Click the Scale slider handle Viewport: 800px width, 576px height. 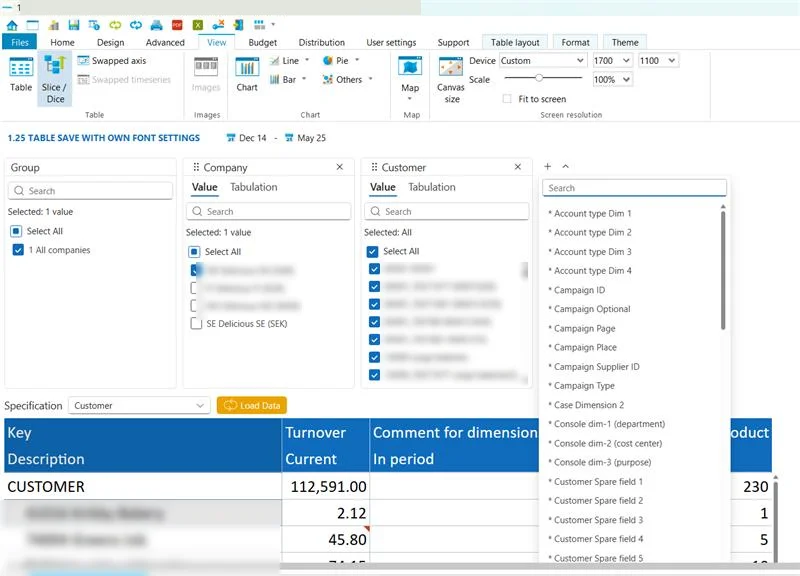point(539,78)
